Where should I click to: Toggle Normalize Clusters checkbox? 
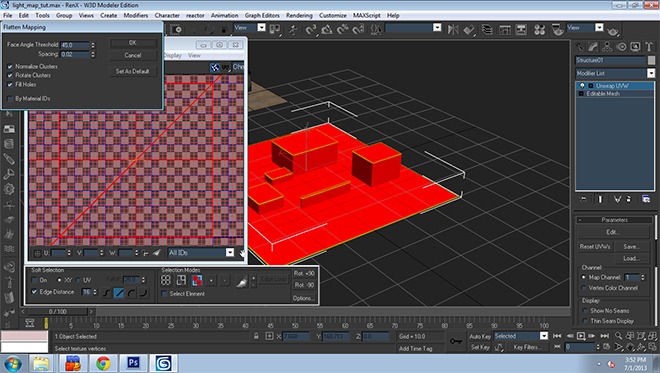coord(10,67)
